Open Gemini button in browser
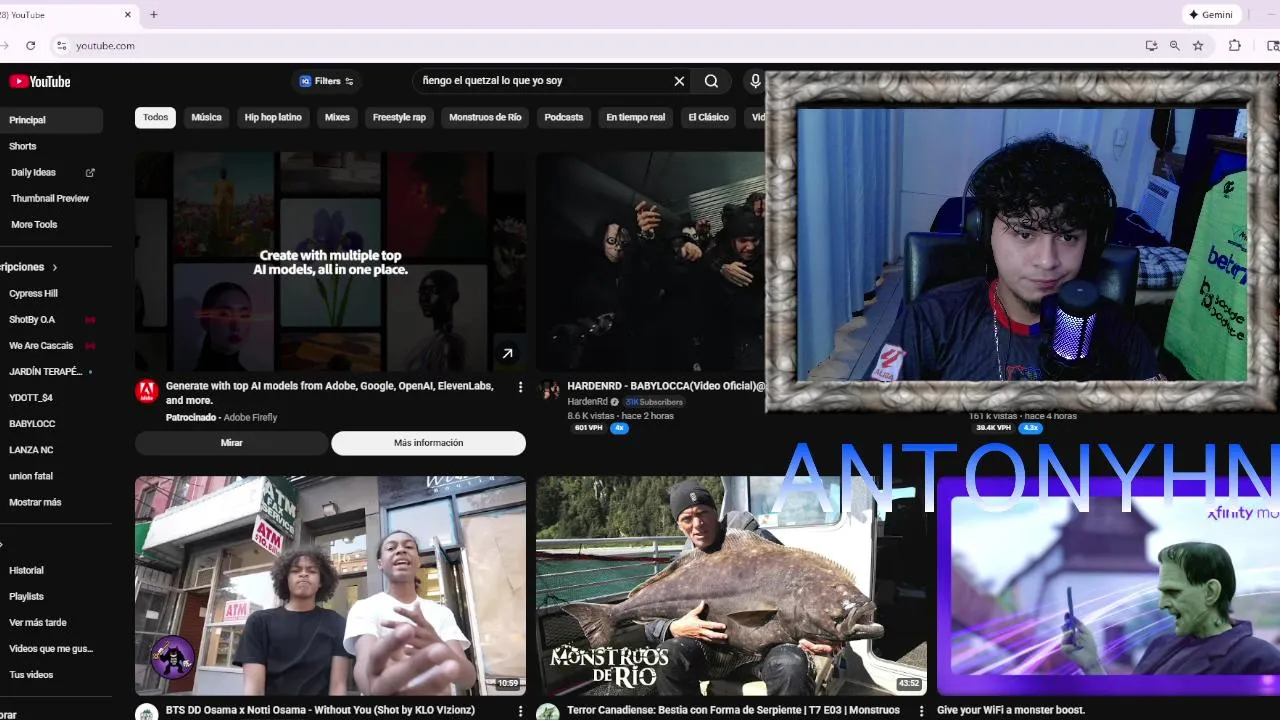The image size is (1280, 720). 1211,15
